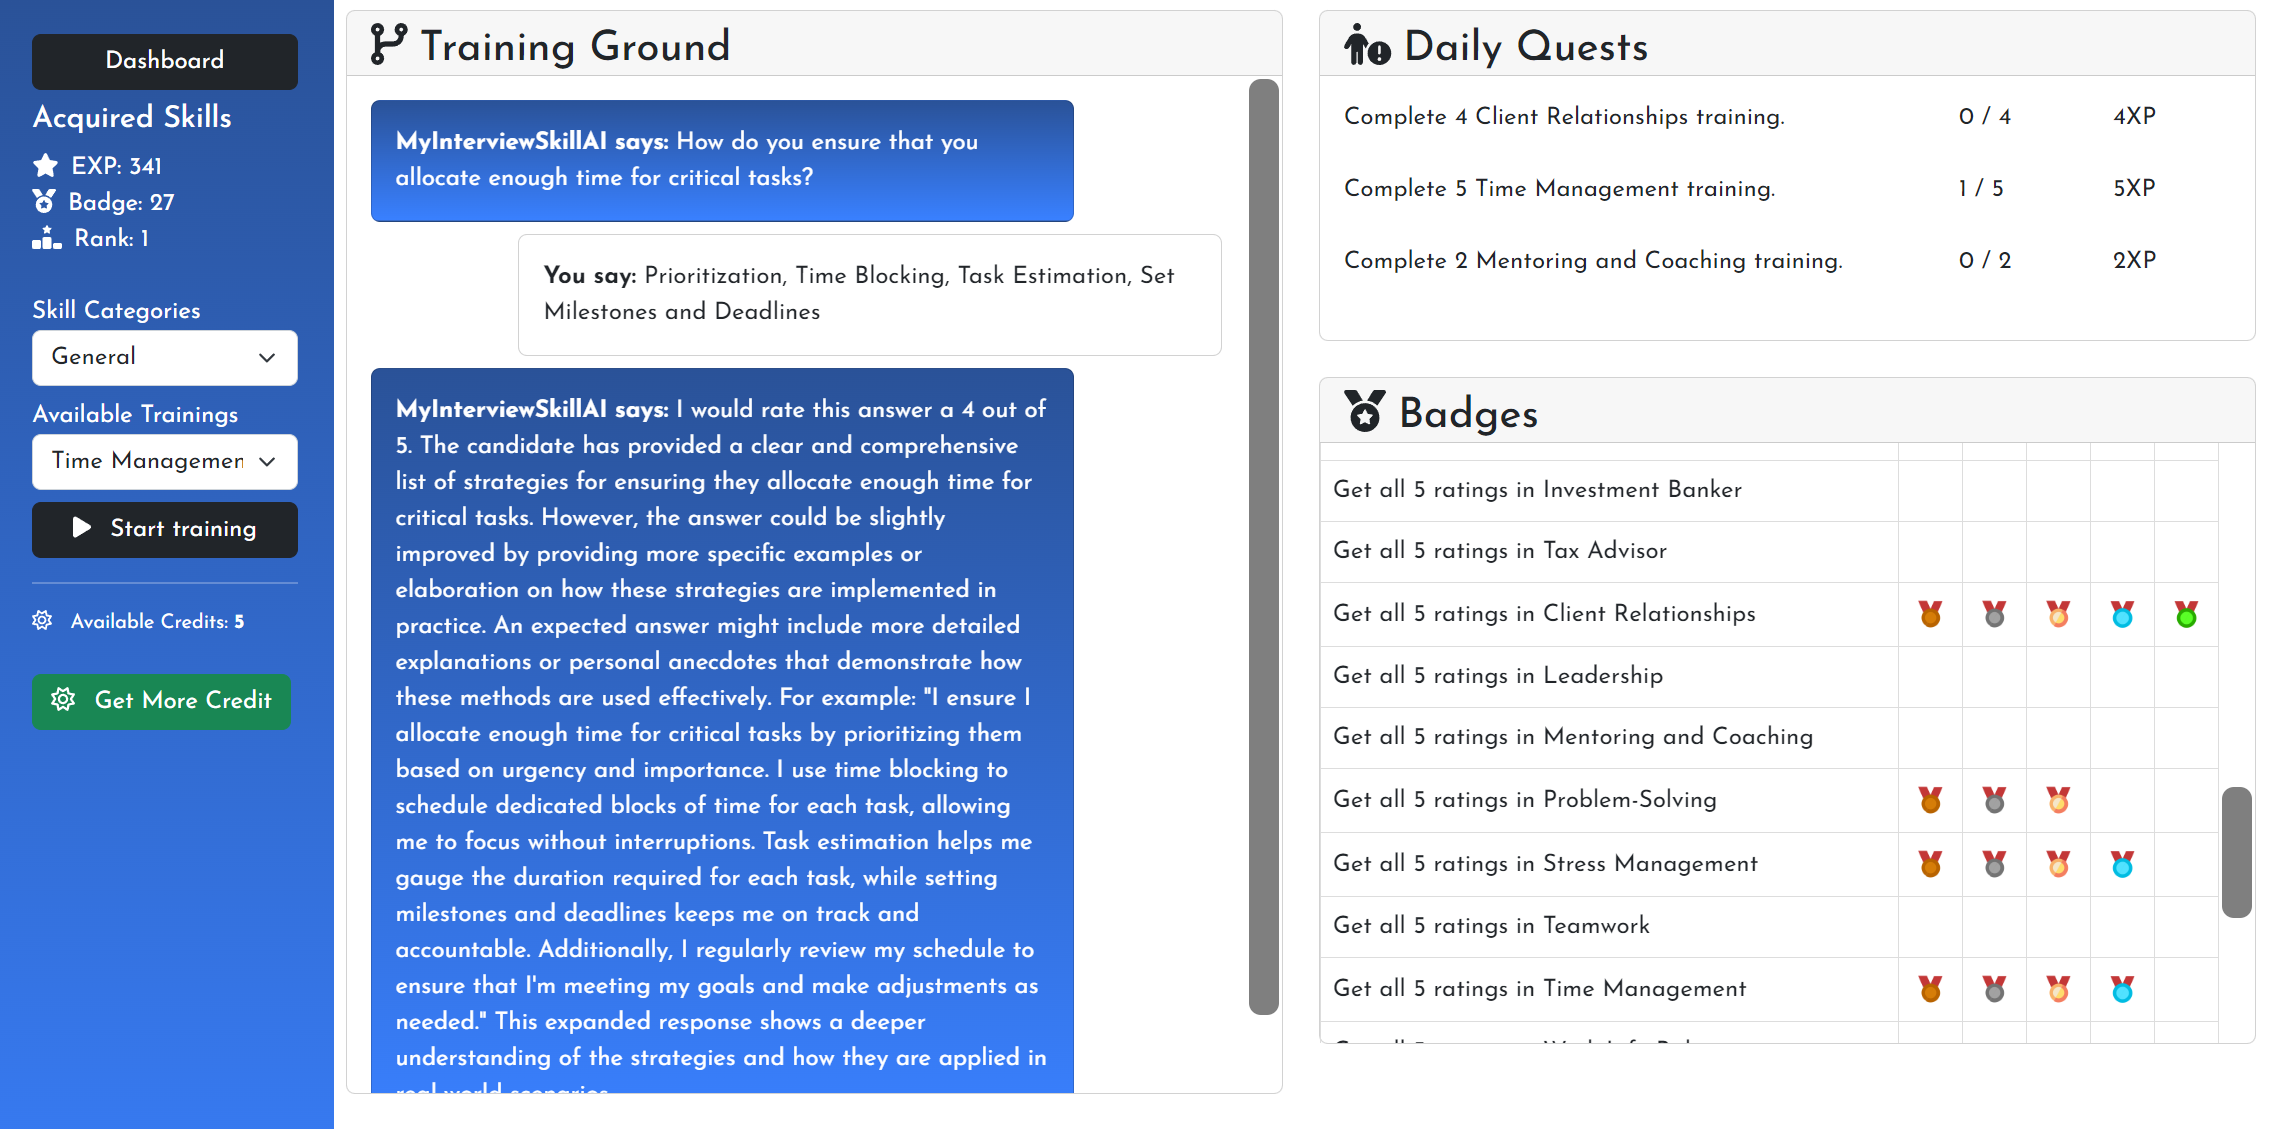This screenshot has width=2278, height=1129.
Task: Expand the Time Management trainings dropdown
Action: tap(165, 461)
